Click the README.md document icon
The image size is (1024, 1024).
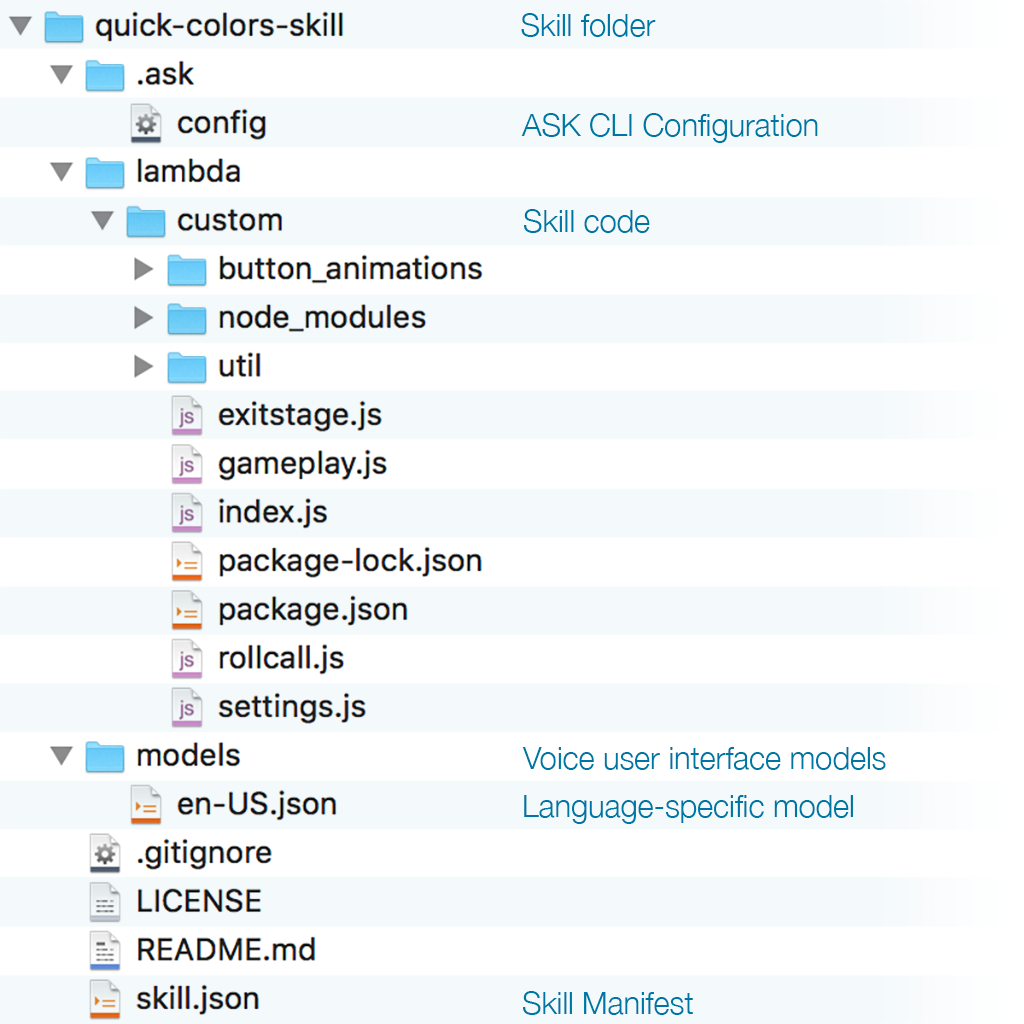coord(105,951)
